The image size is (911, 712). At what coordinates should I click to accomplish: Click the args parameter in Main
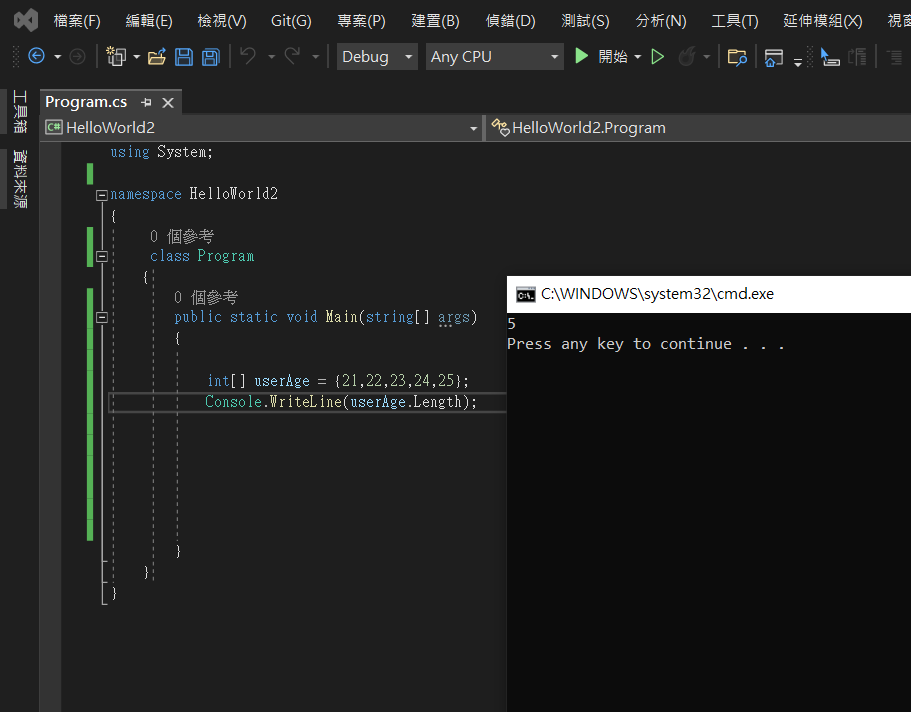[x=453, y=317]
